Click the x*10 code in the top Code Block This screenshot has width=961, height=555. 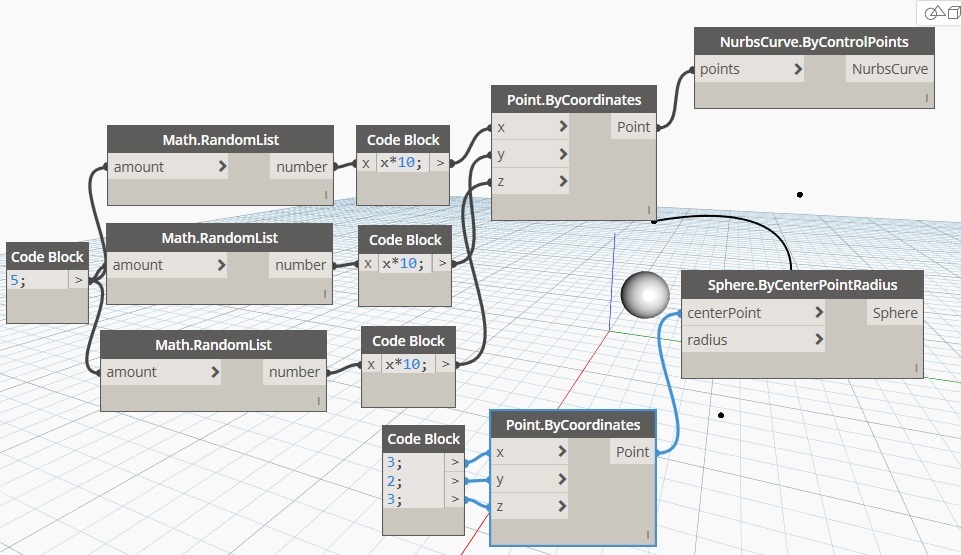(403, 163)
